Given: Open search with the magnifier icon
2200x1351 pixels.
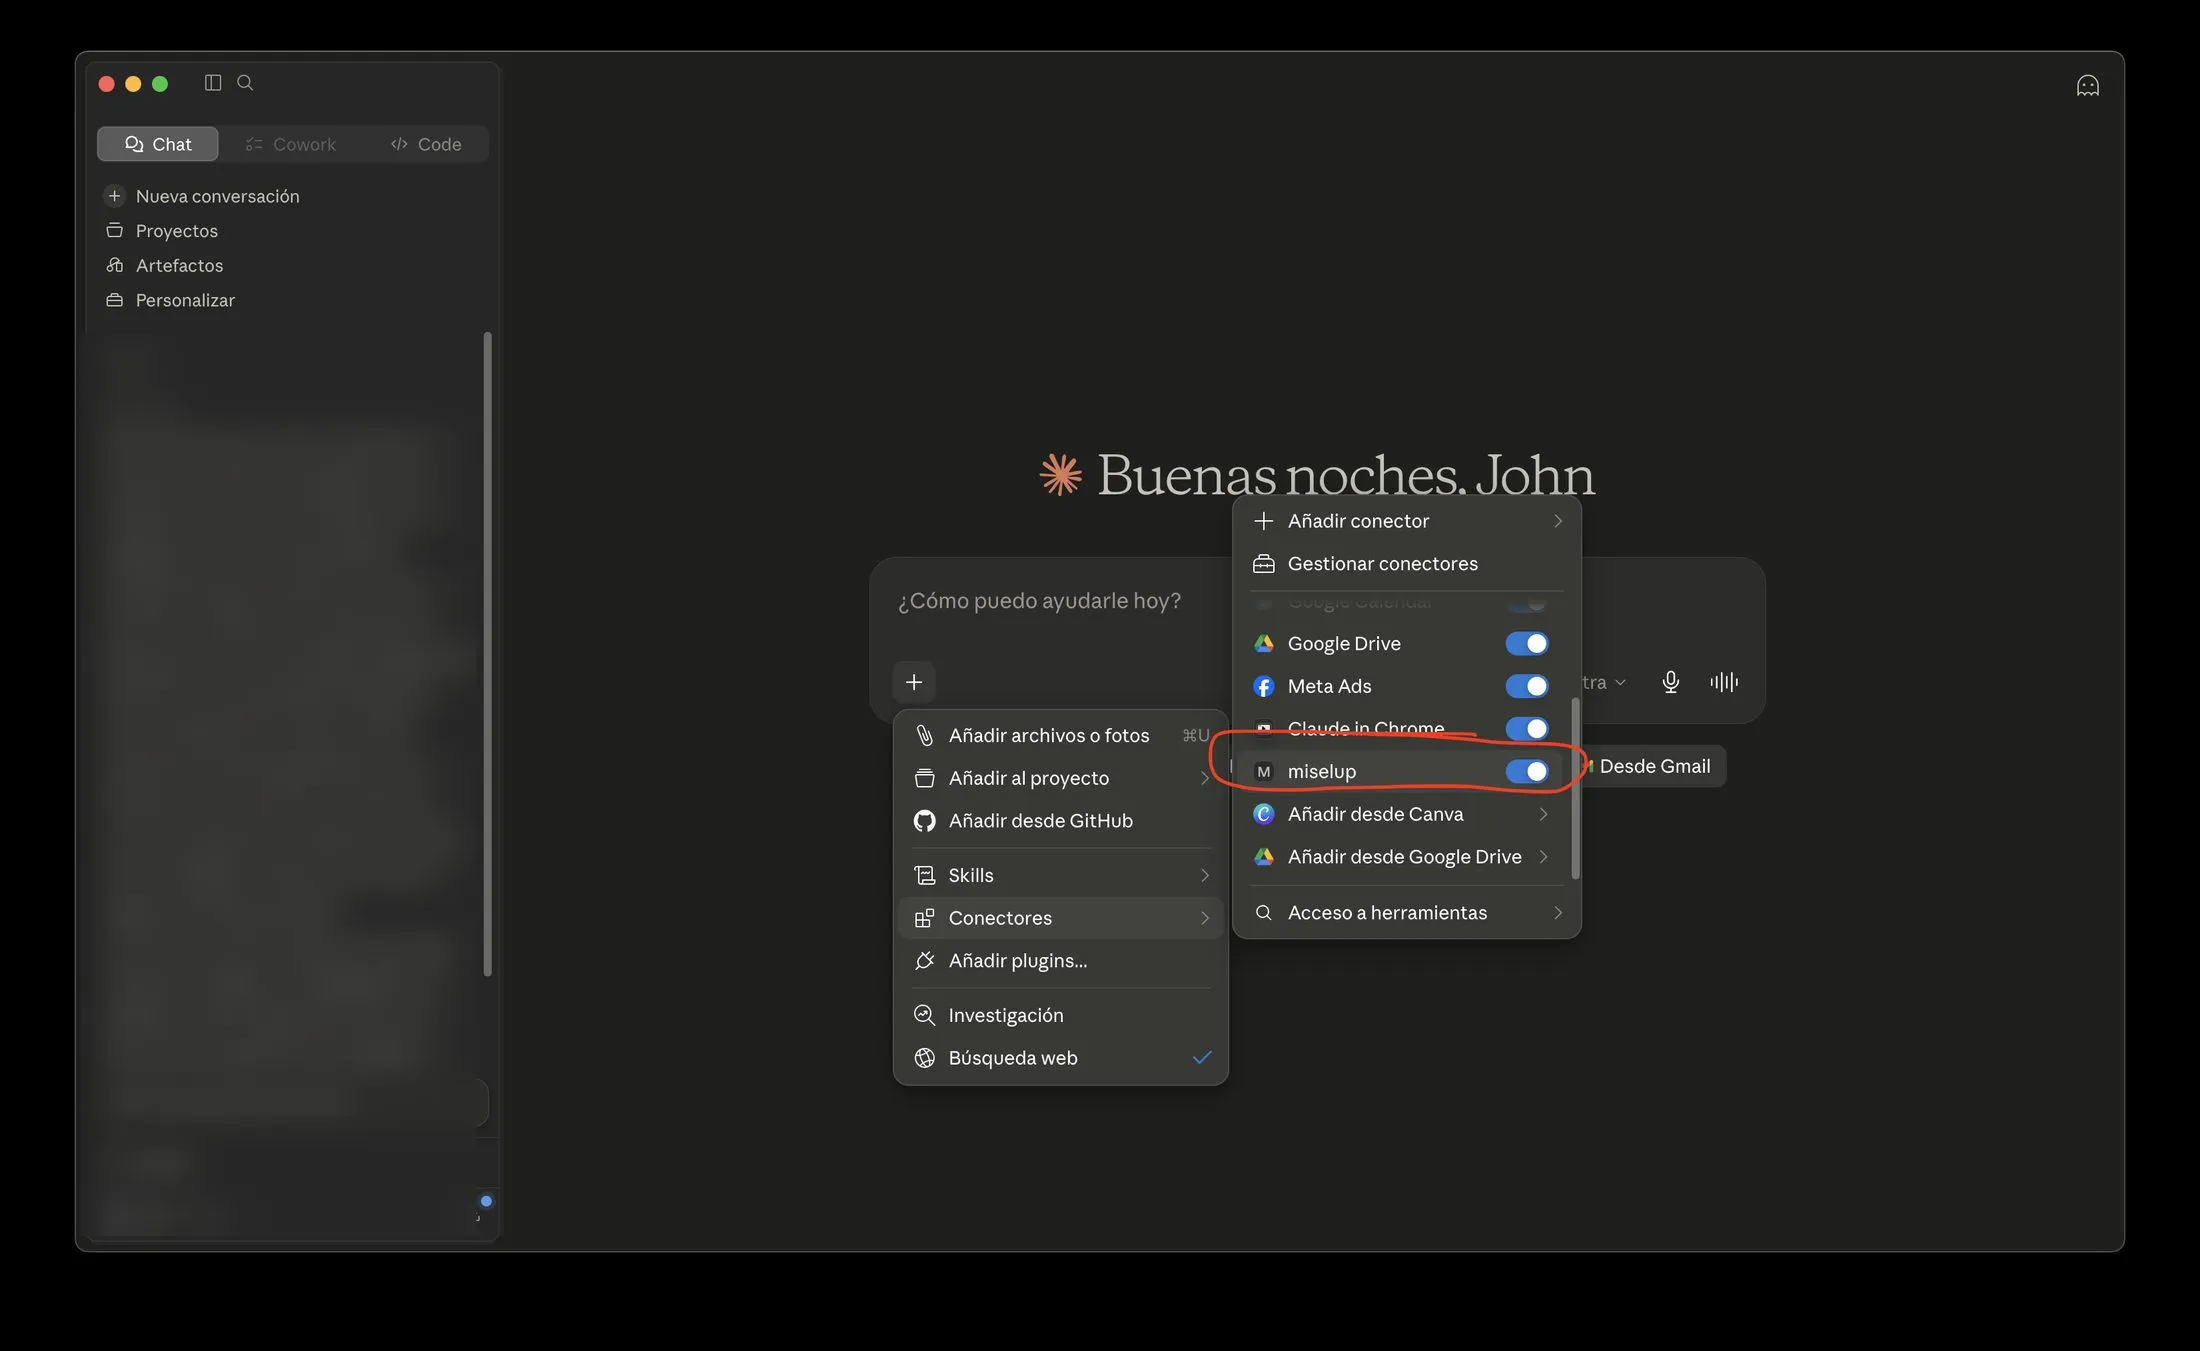Looking at the screenshot, I should point(245,83).
